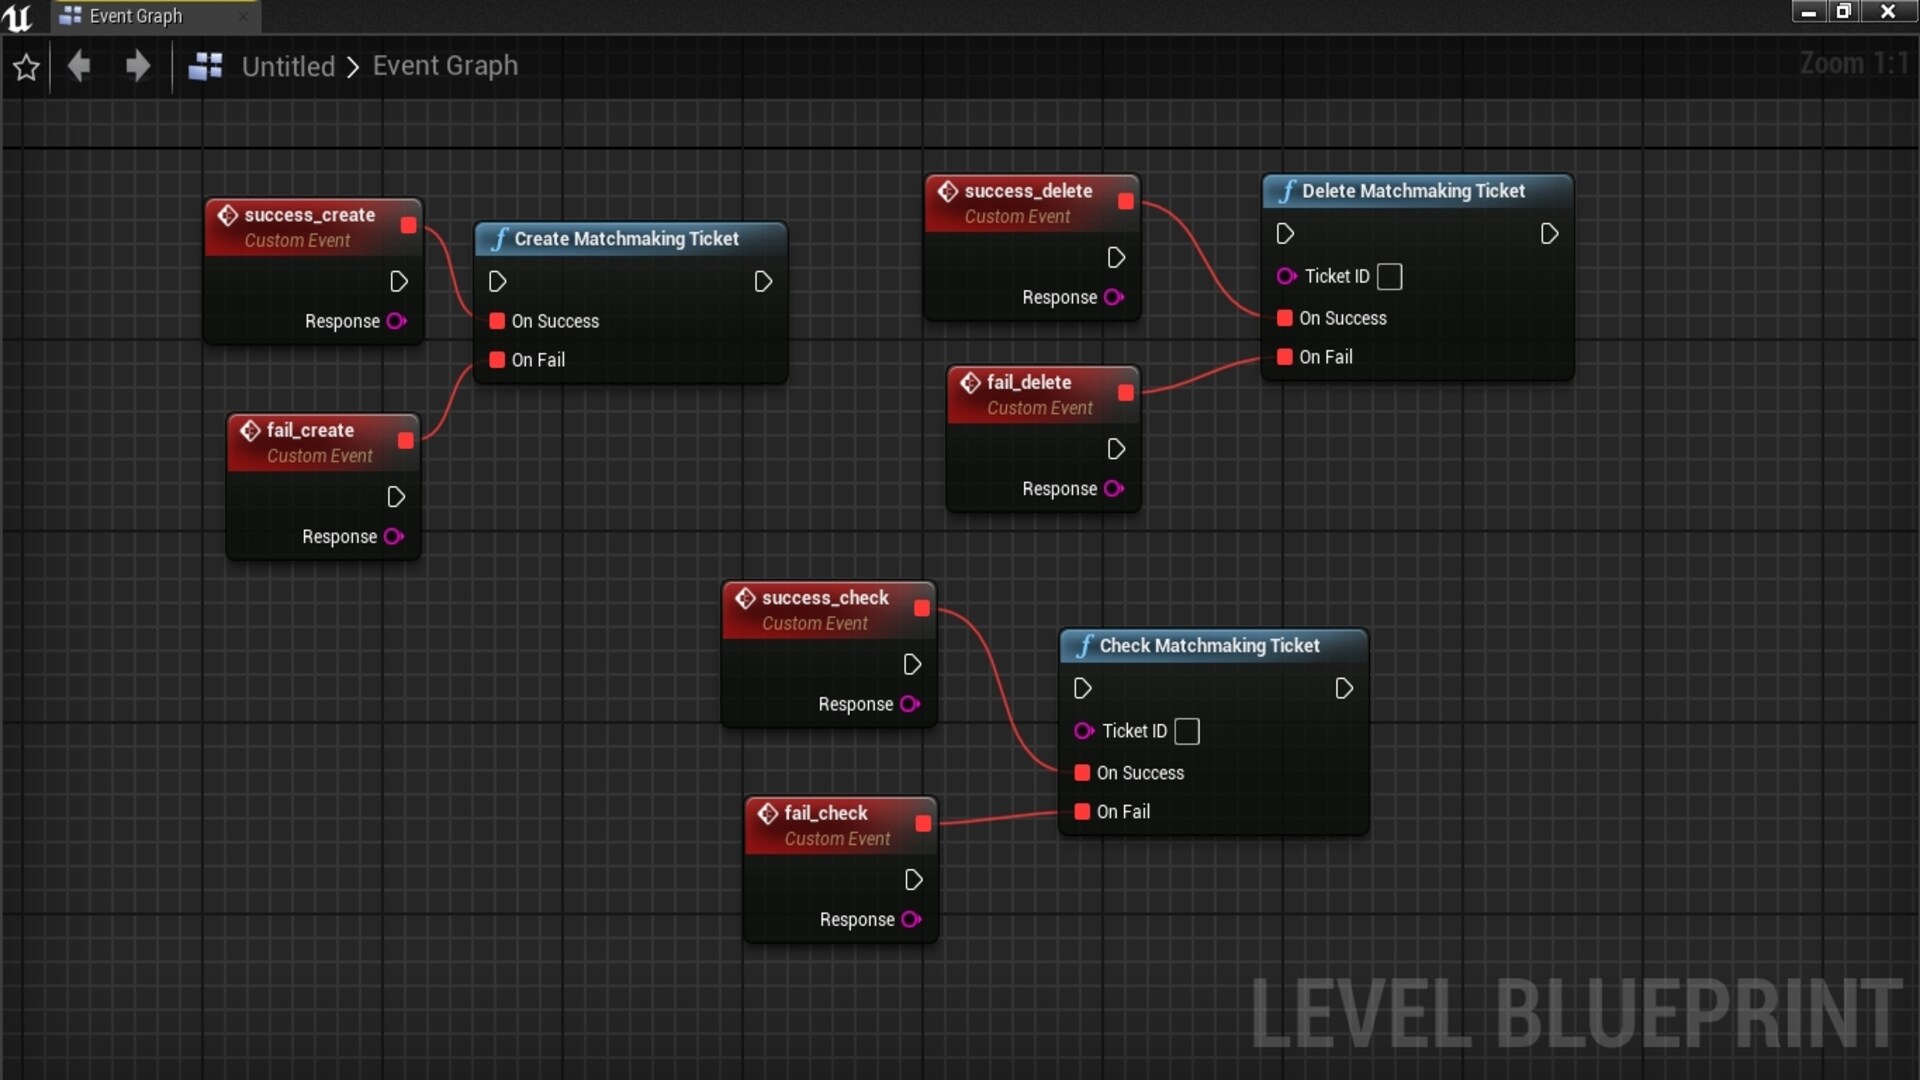This screenshot has width=1920, height=1080.
Task: Click the On Success pin on Create Matchmaking Ticket
Action: [x=496, y=321]
